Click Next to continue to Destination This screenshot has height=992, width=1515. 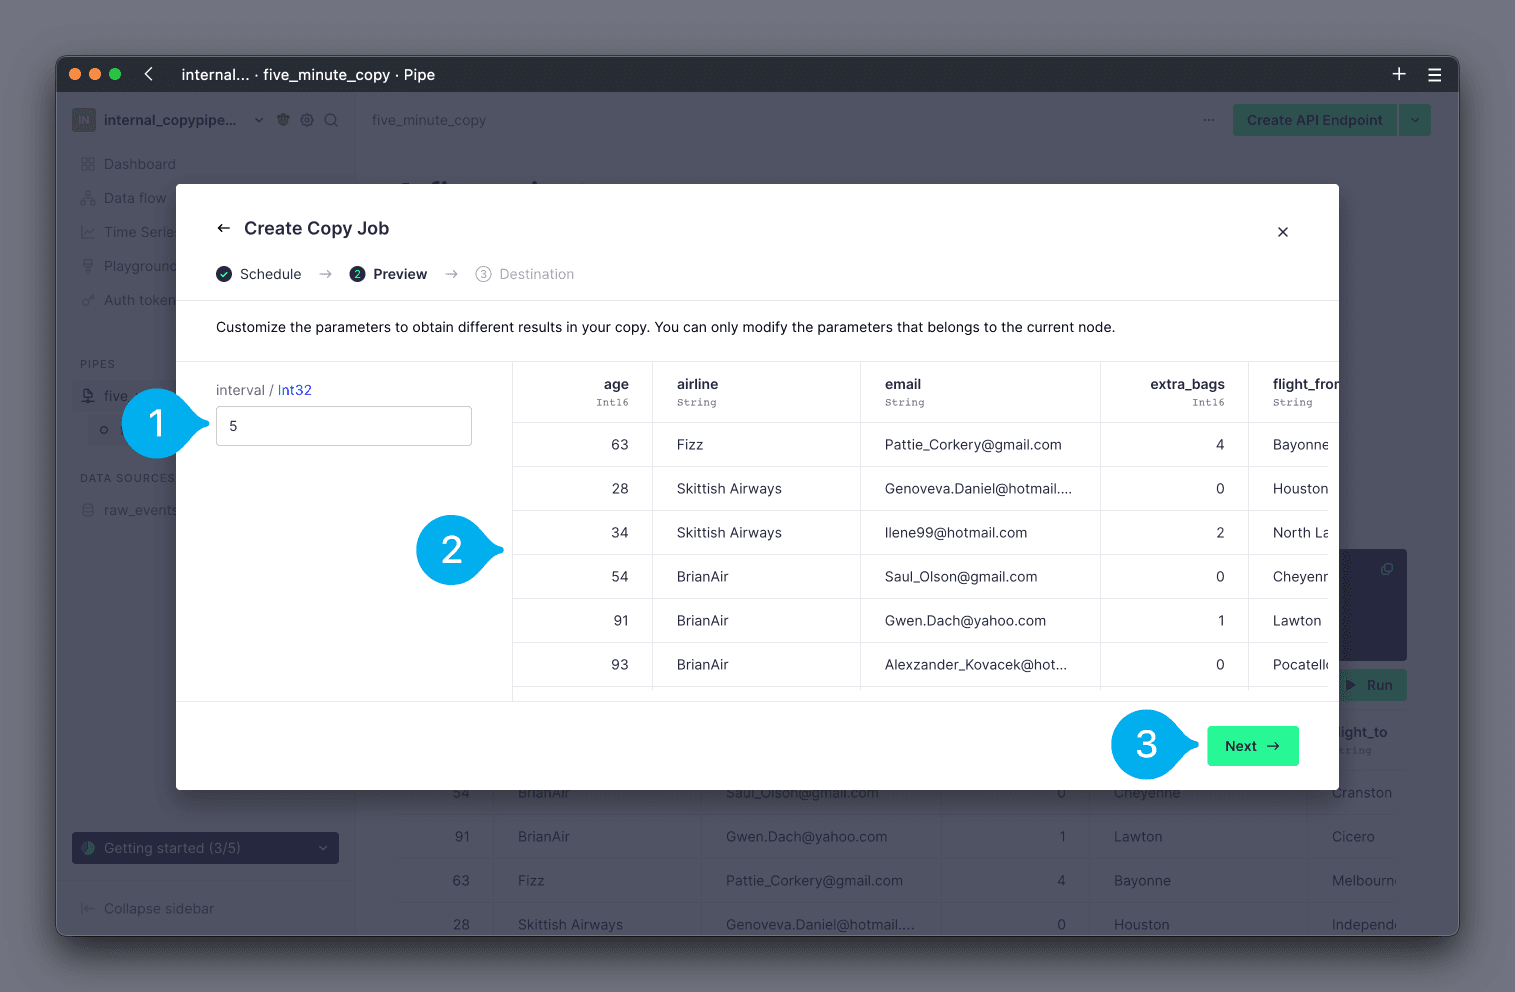point(1252,746)
